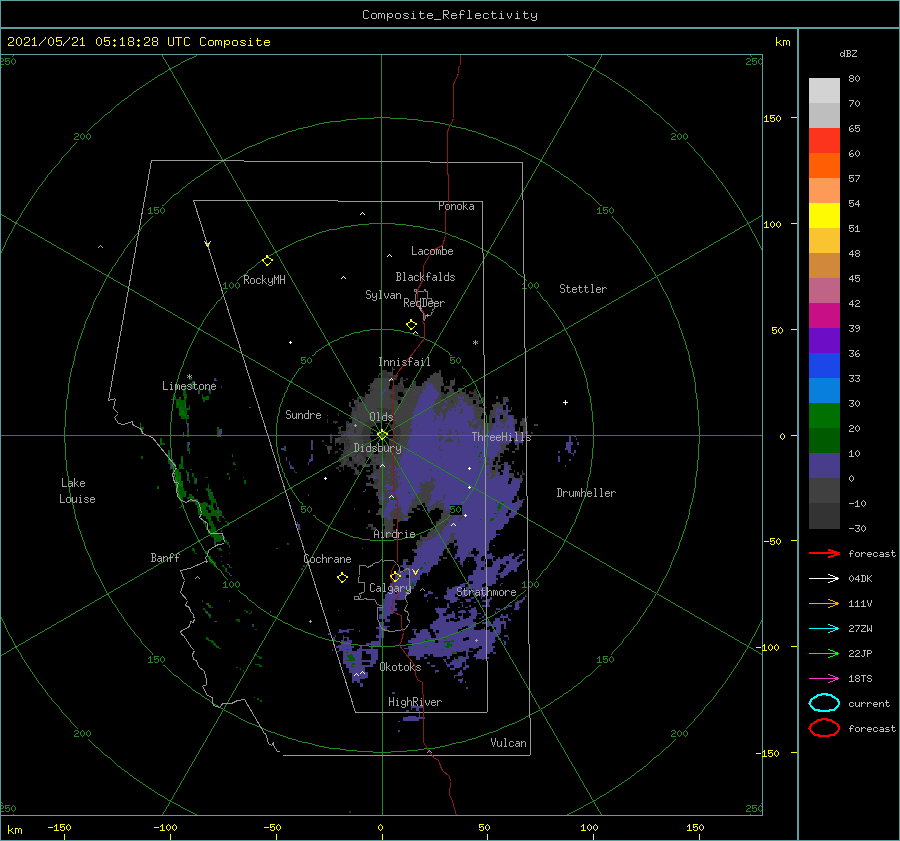This screenshot has height=841, width=900.
Task: Click the 04DK legend label text
Action: pyautogui.click(x=860, y=579)
